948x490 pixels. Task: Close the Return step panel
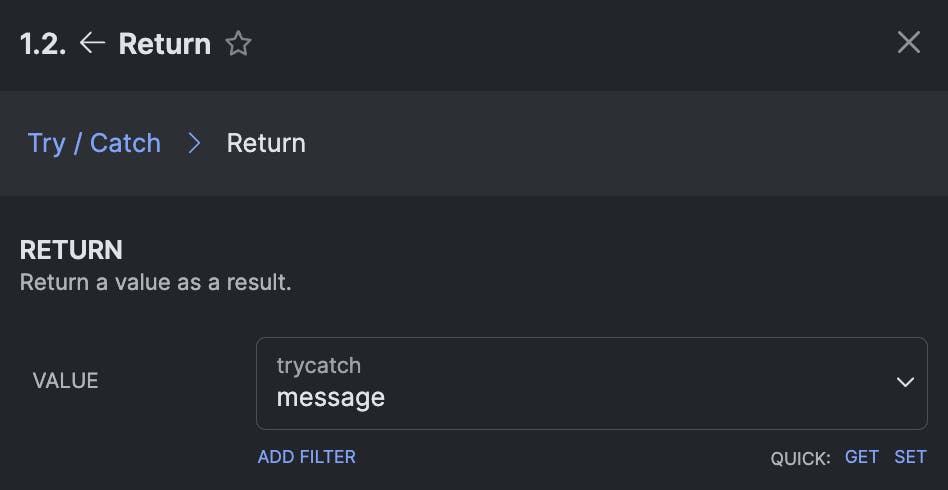[908, 42]
